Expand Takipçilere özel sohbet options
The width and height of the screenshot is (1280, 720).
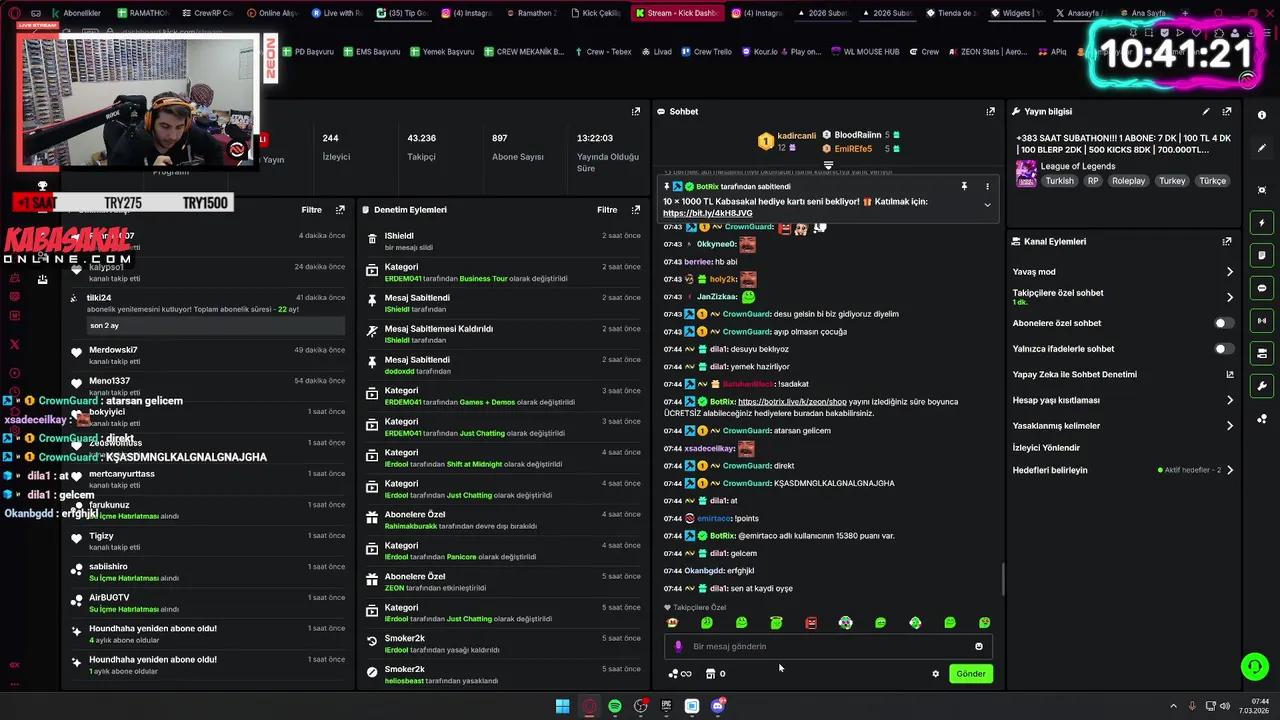click(1230, 297)
